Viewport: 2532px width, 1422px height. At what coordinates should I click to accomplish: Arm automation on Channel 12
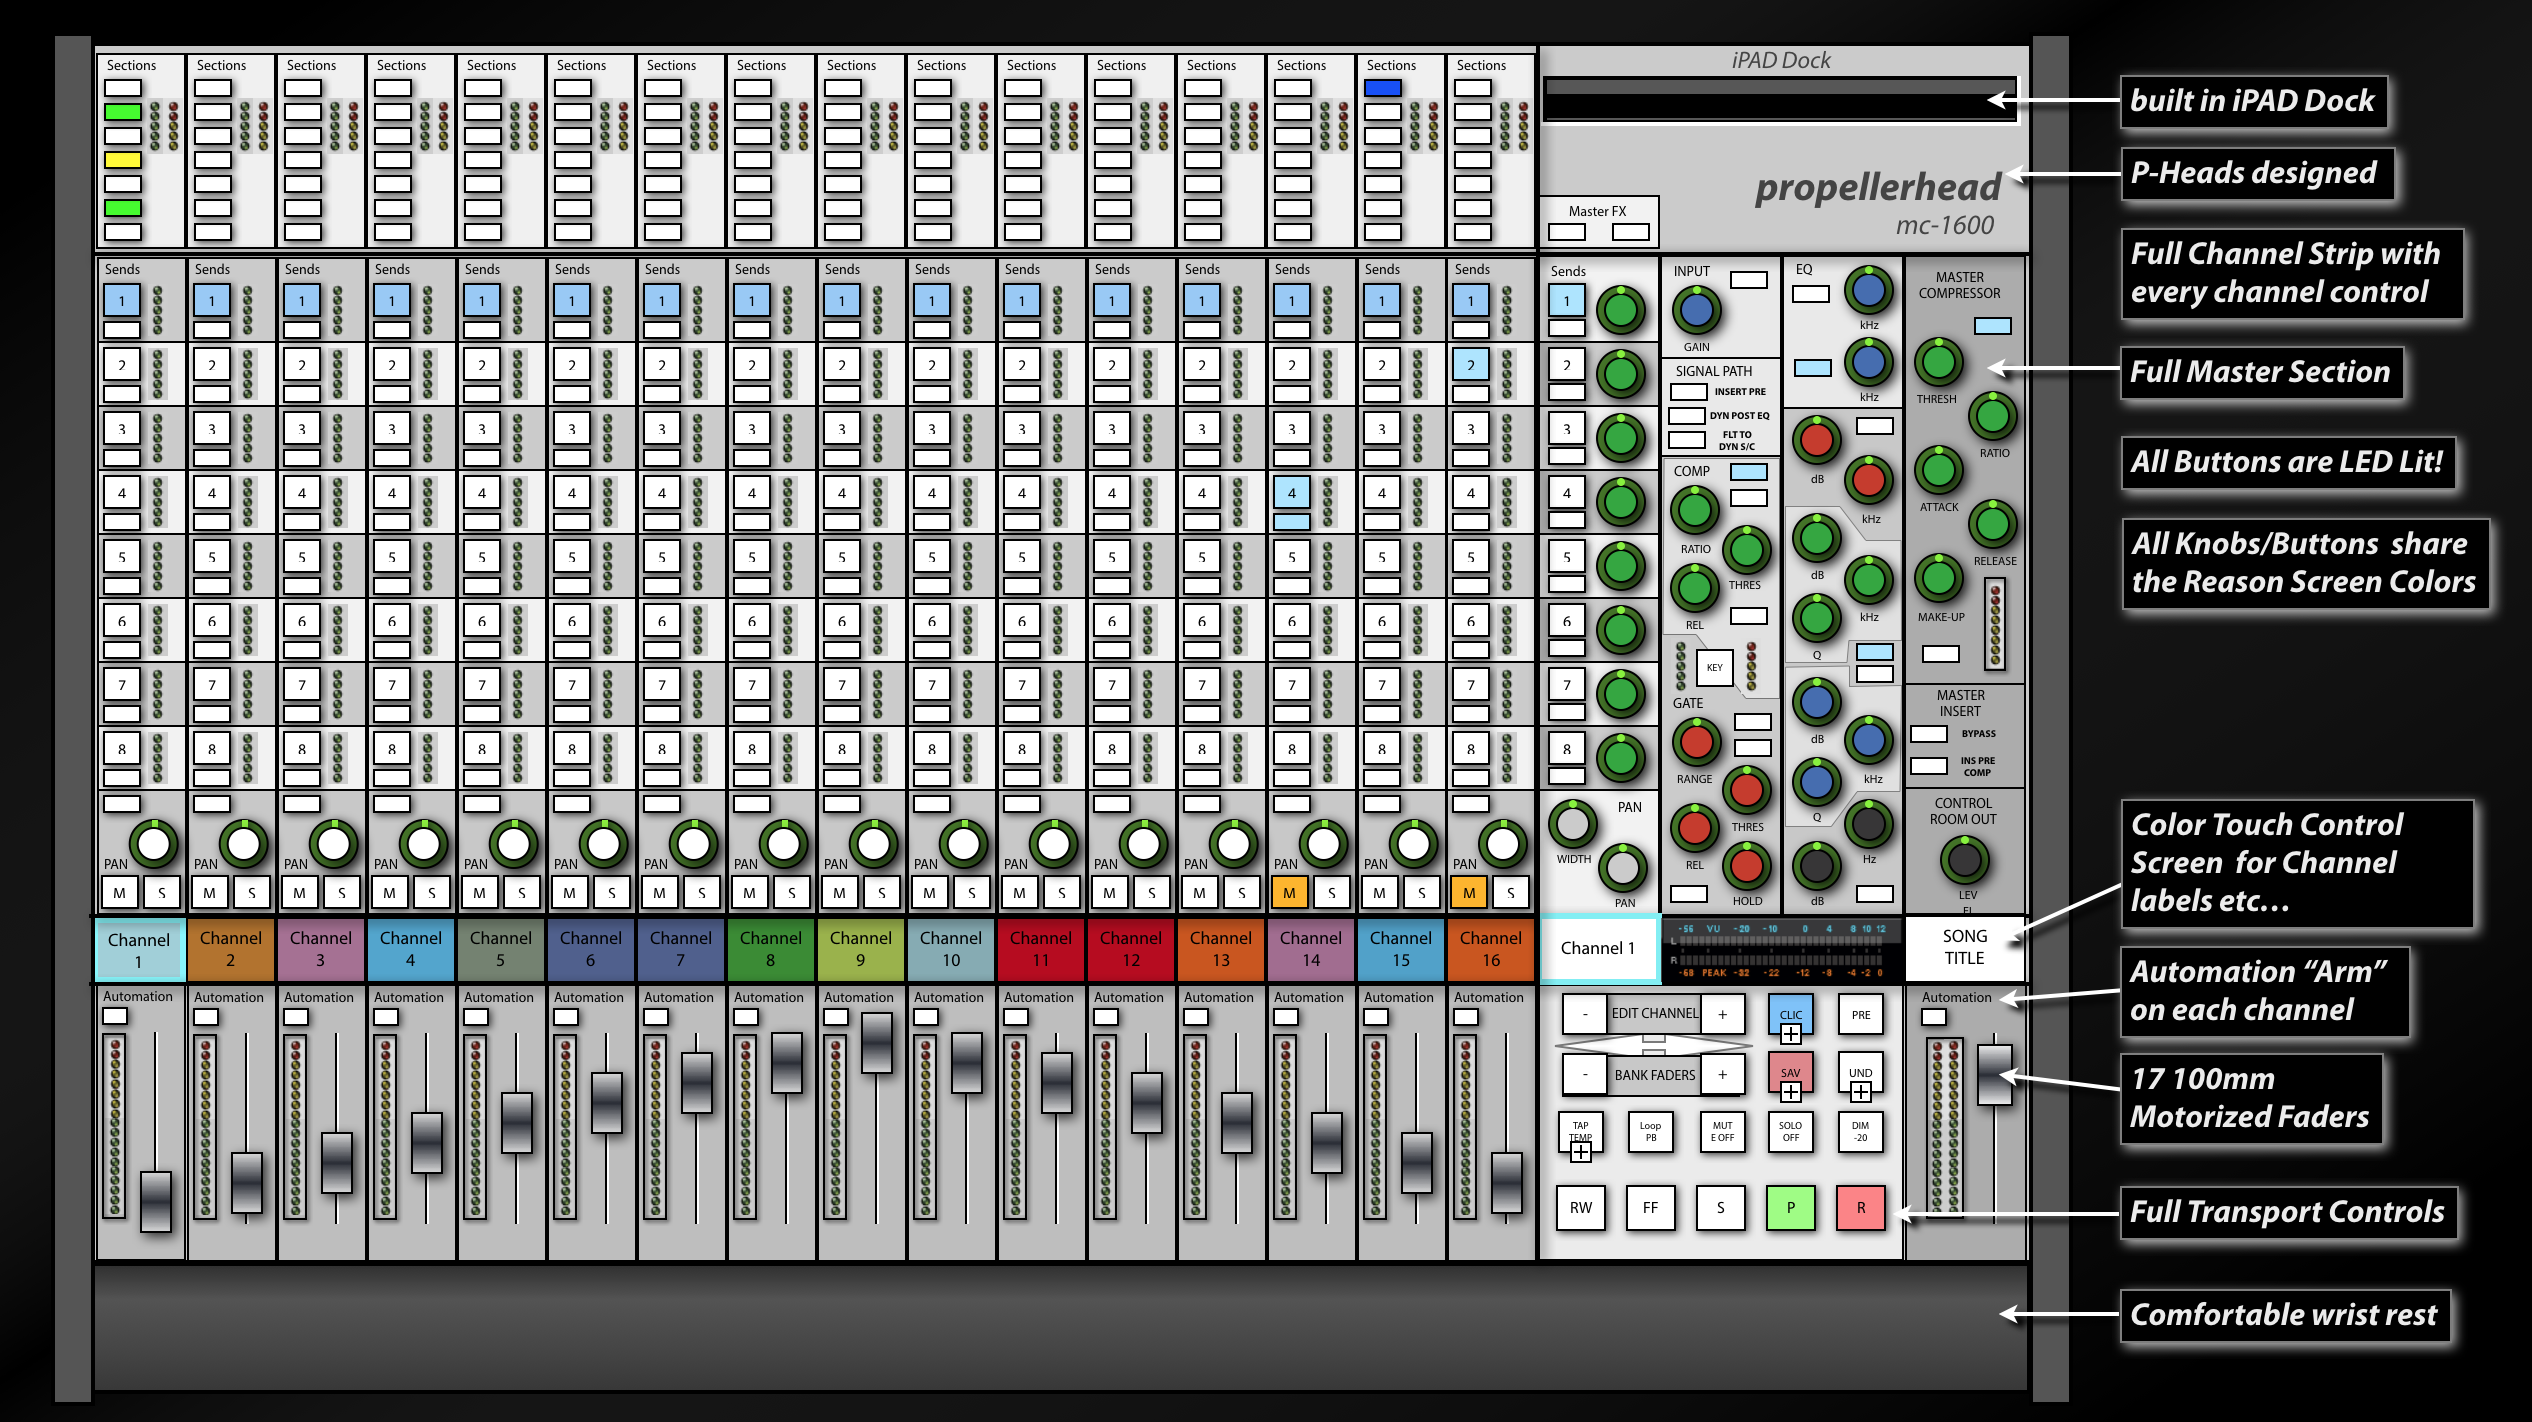click(1105, 1016)
